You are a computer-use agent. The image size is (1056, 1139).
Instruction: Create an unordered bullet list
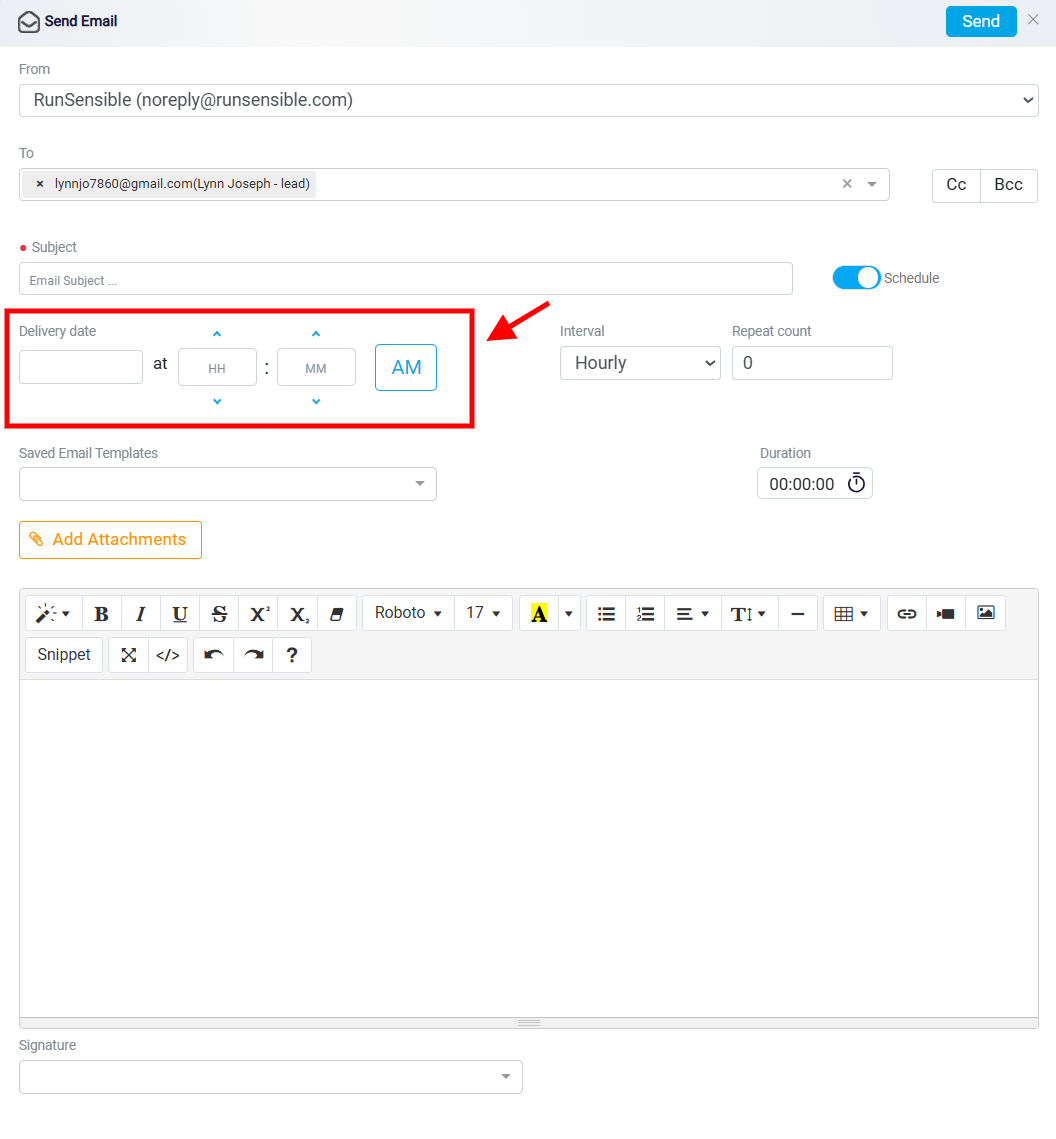[x=606, y=614]
